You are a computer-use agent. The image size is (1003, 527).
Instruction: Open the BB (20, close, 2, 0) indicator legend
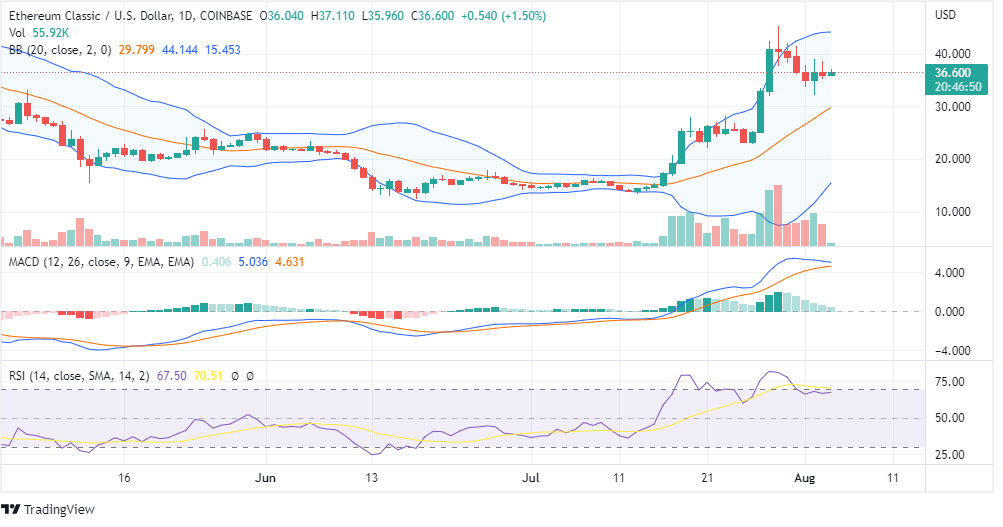pos(56,49)
